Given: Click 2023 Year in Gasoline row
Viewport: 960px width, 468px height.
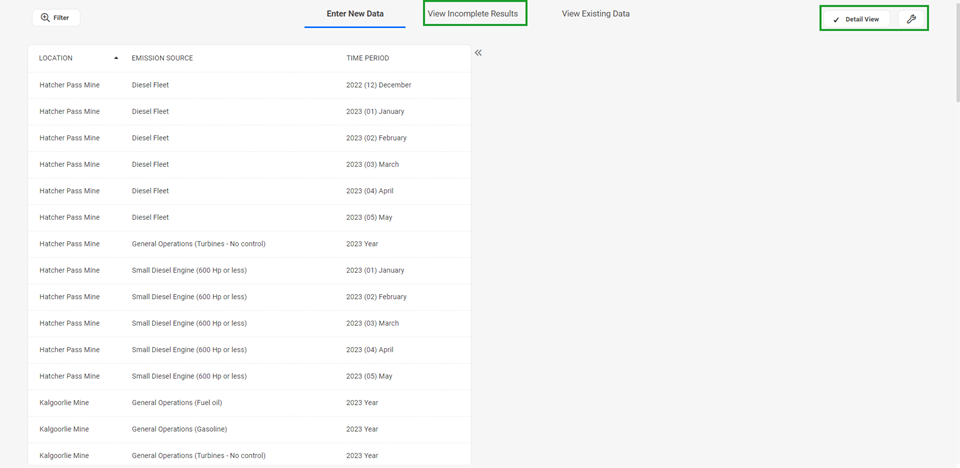Looking at the screenshot, I should (x=362, y=429).
